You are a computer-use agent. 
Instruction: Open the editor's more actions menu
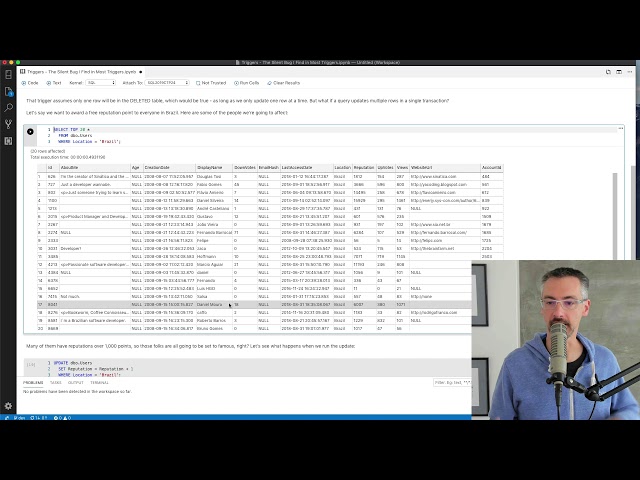click(x=630, y=72)
